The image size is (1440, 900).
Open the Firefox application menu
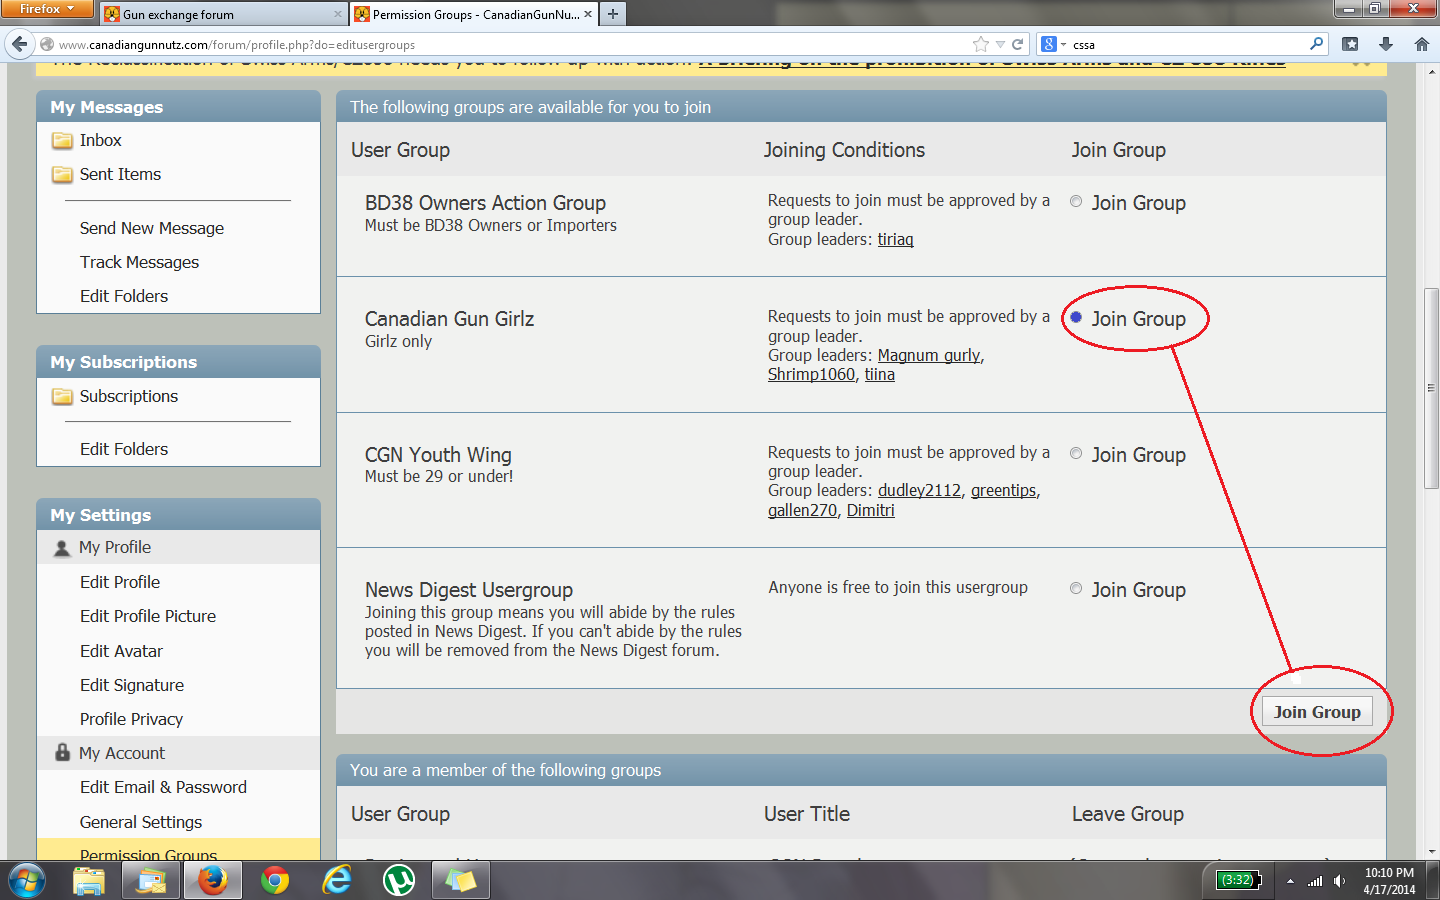tap(47, 9)
